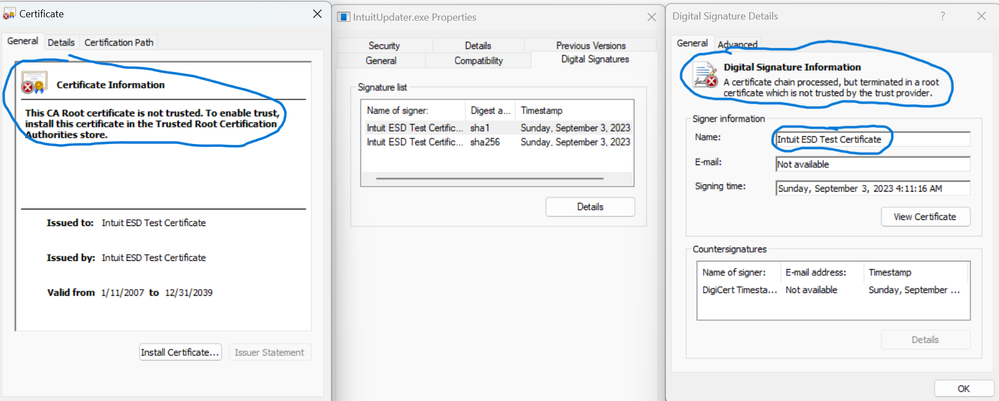Click the Issued by Intuit ESD Test Certificate text

[x=154, y=258]
